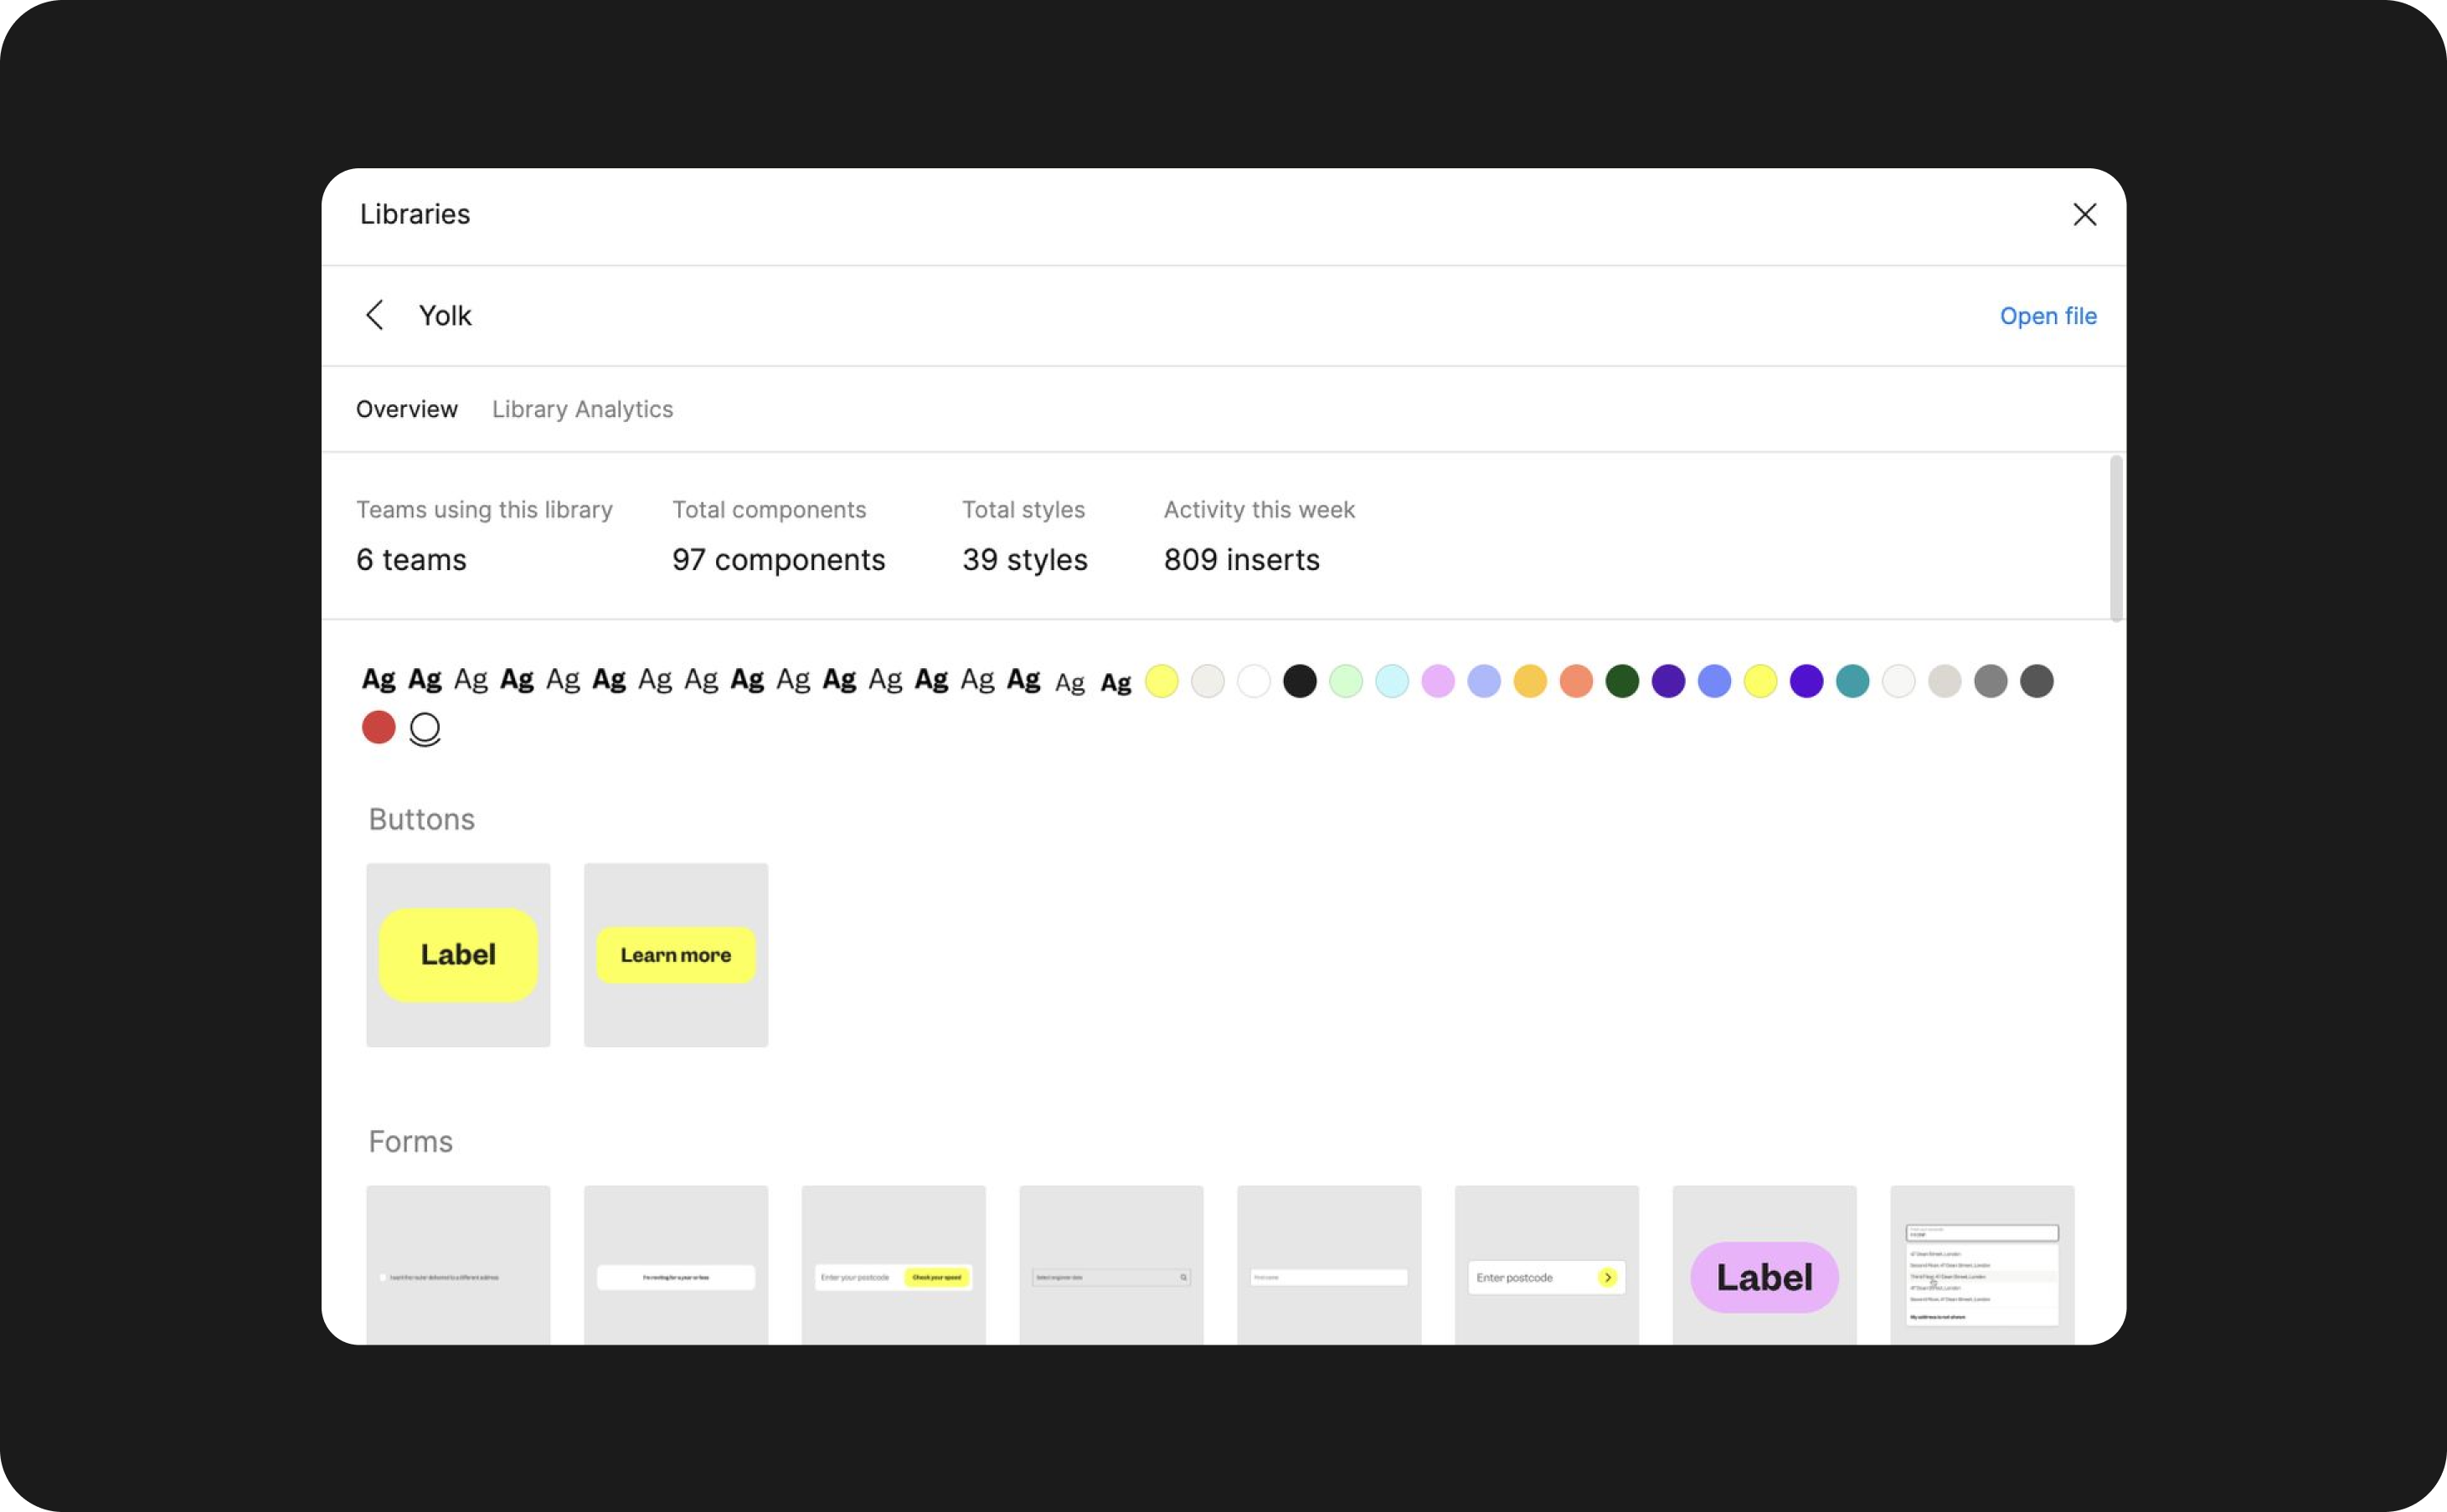Click the outlined circle effect style
The height and width of the screenshot is (1512, 2447).
(425, 728)
